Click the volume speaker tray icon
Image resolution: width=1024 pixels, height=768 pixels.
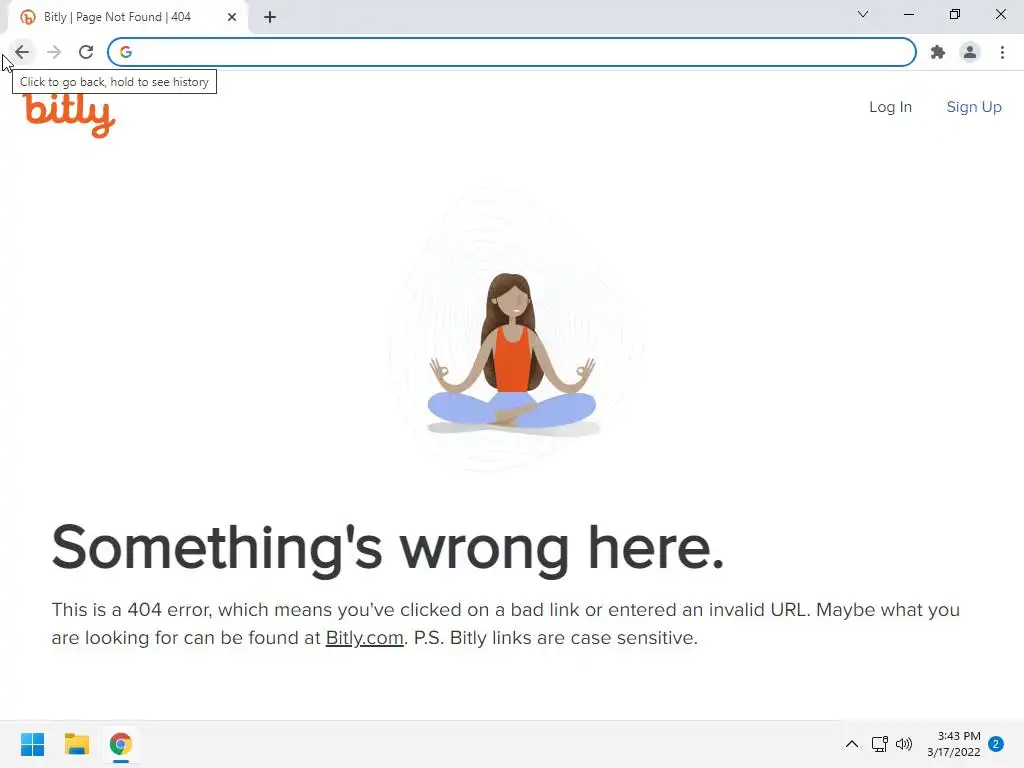[x=904, y=744]
